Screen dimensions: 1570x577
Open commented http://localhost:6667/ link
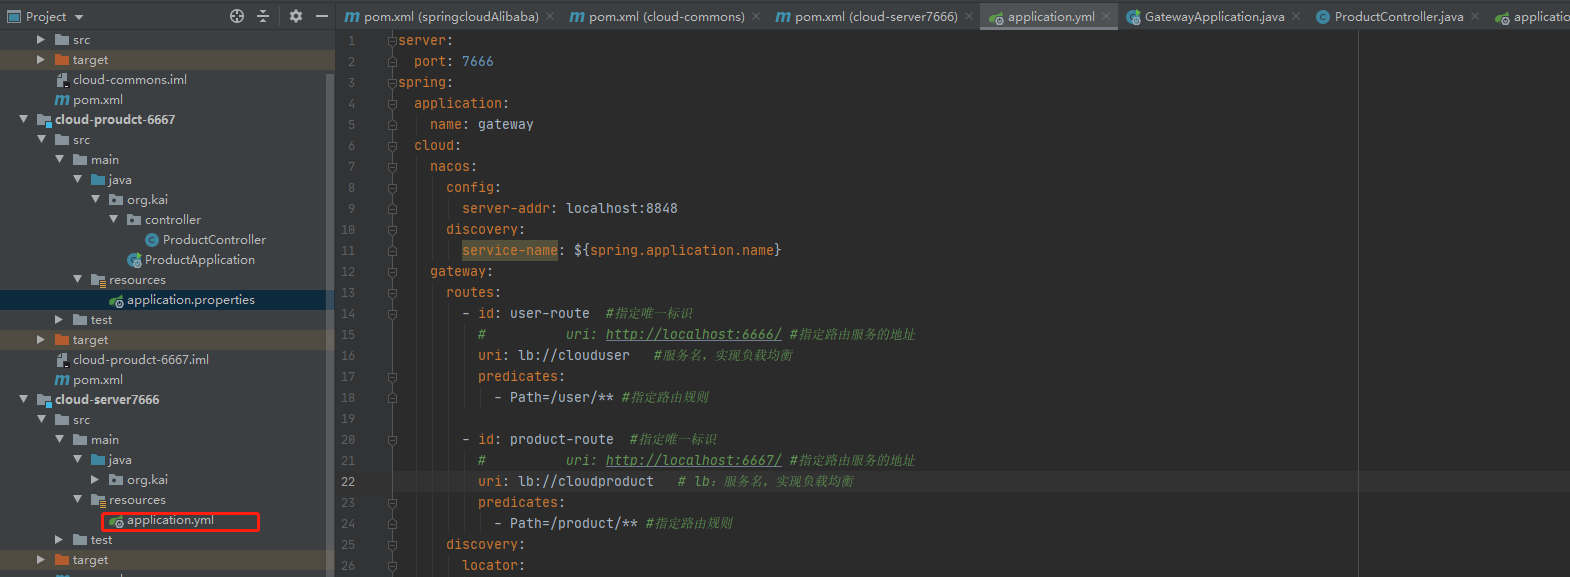(694, 460)
